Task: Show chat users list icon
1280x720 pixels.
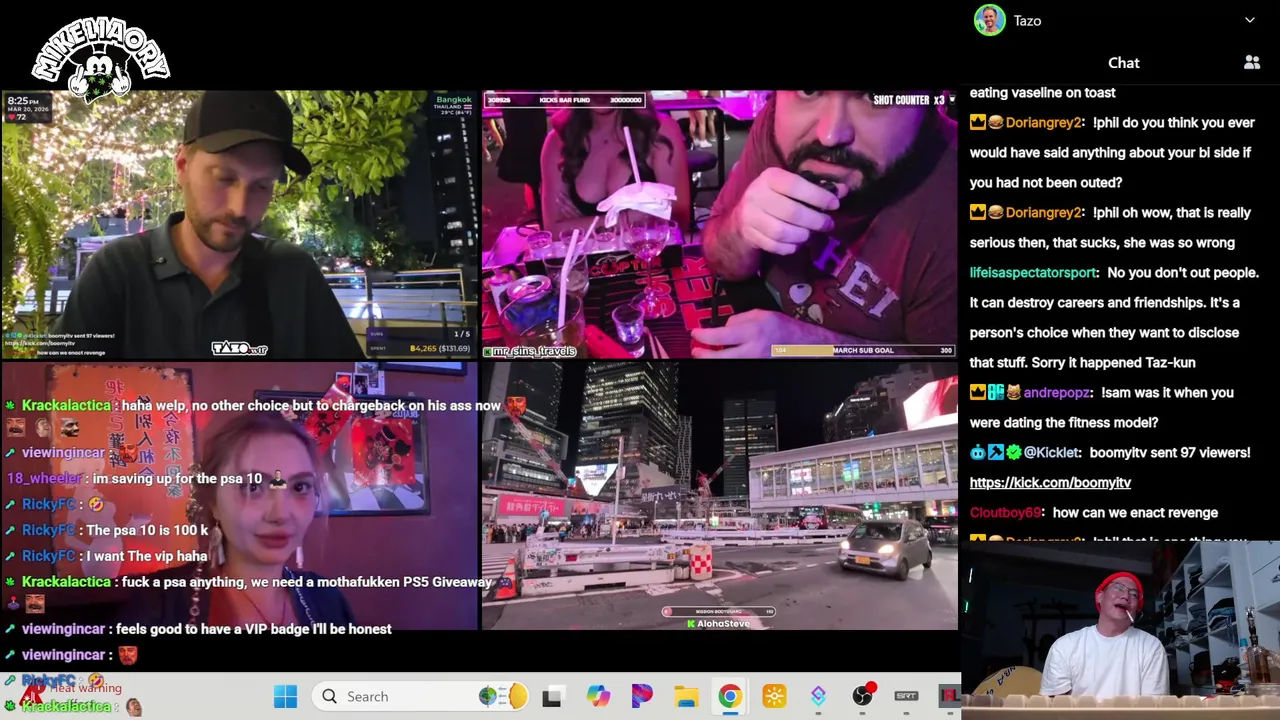Action: (1252, 62)
